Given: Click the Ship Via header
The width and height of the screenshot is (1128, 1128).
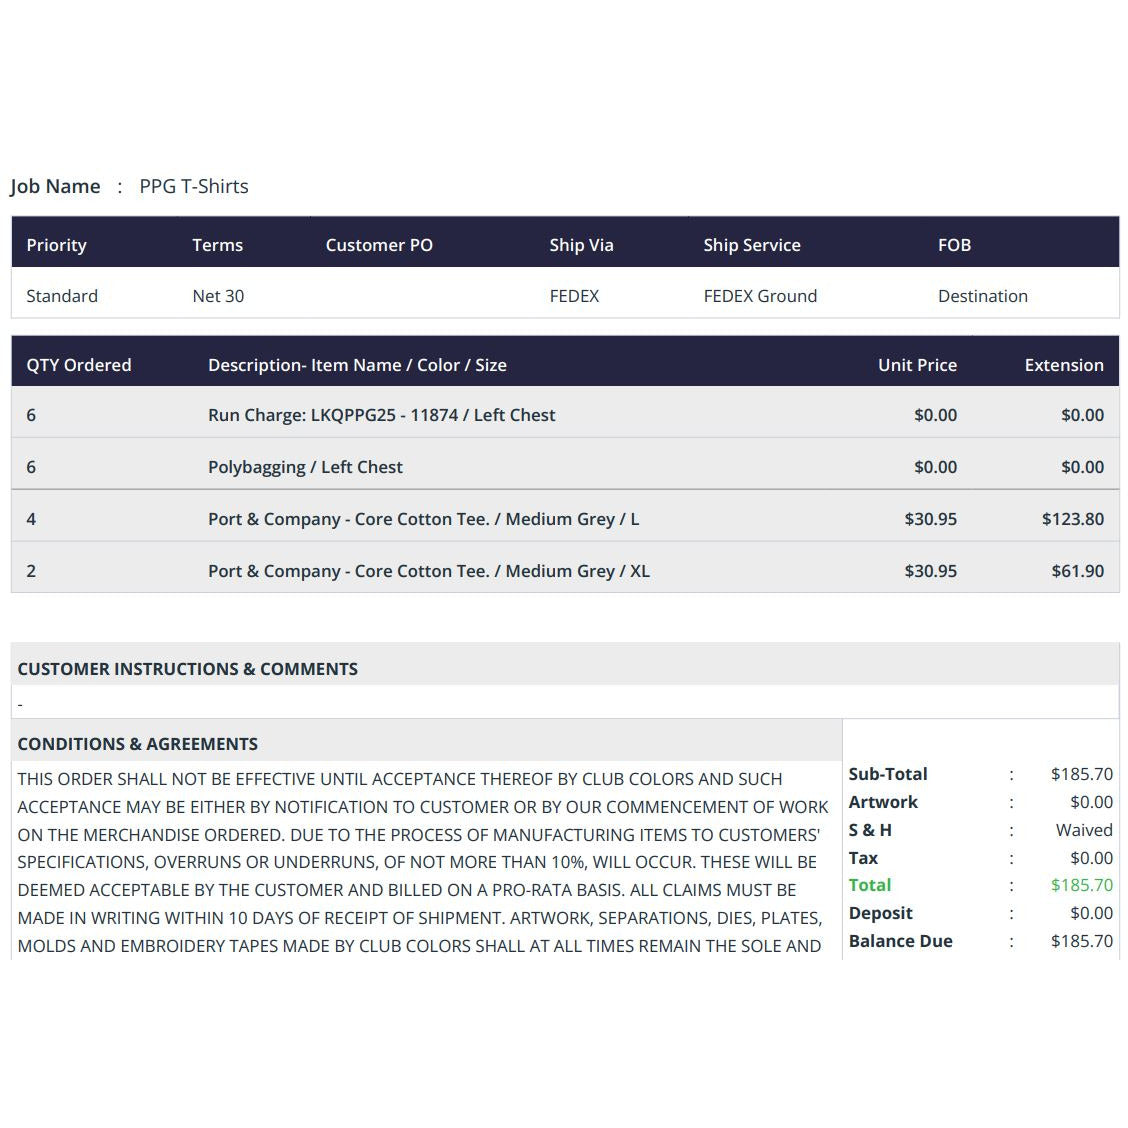Looking at the screenshot, I should click(581, 245).
